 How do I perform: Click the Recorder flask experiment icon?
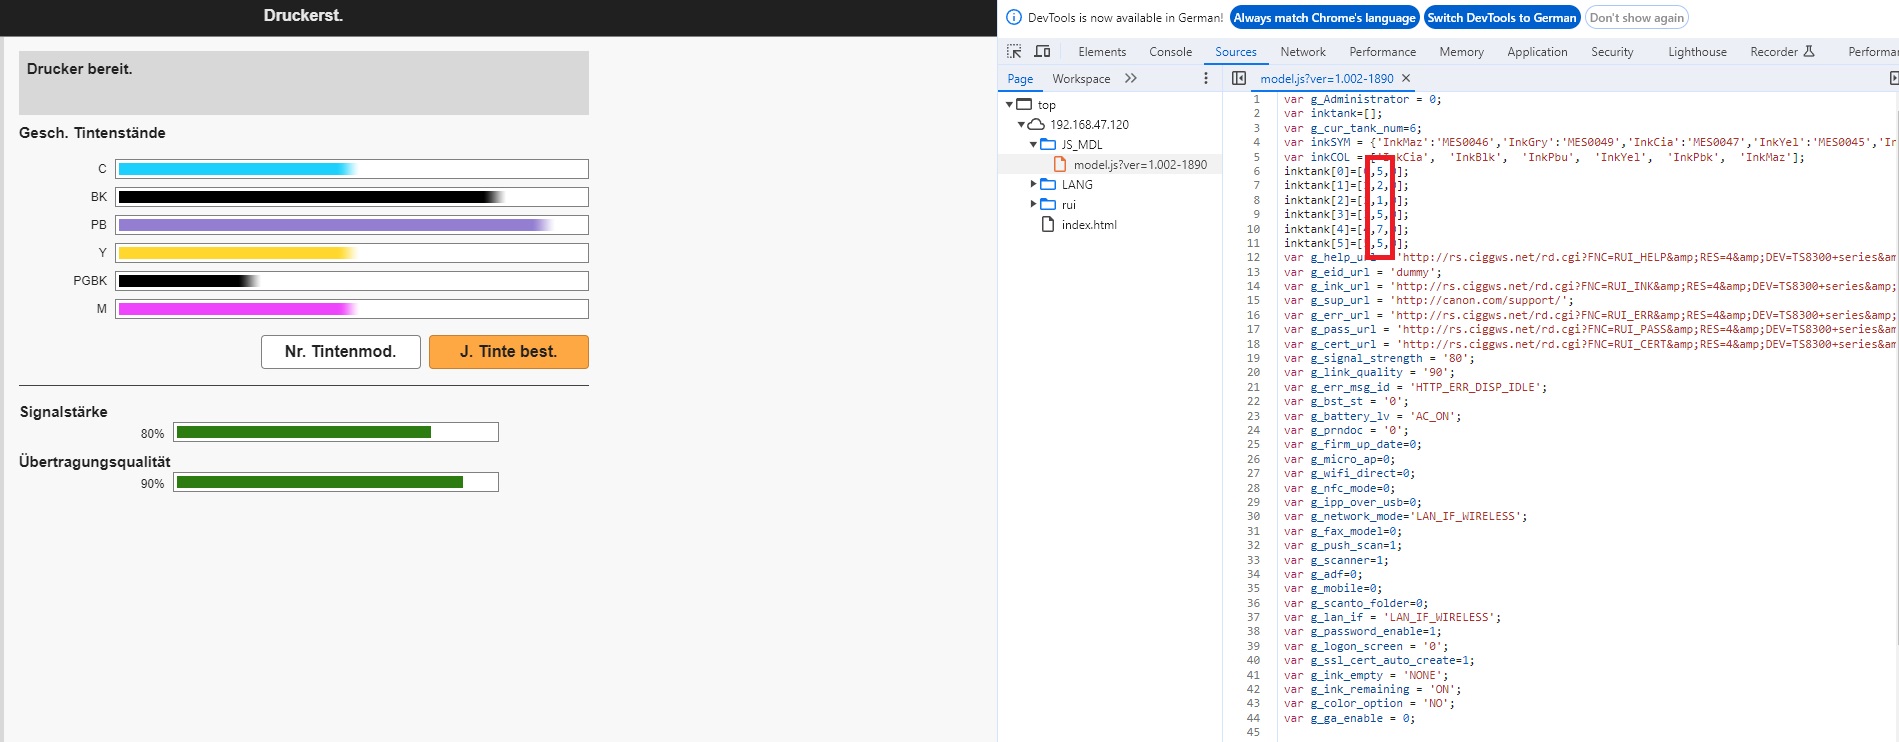tap(1808, 51)
